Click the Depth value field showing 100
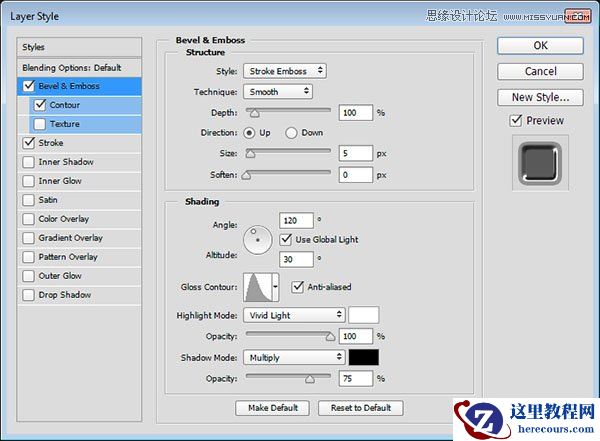Screen dimensions: 600x441 [x=355, y=113]
